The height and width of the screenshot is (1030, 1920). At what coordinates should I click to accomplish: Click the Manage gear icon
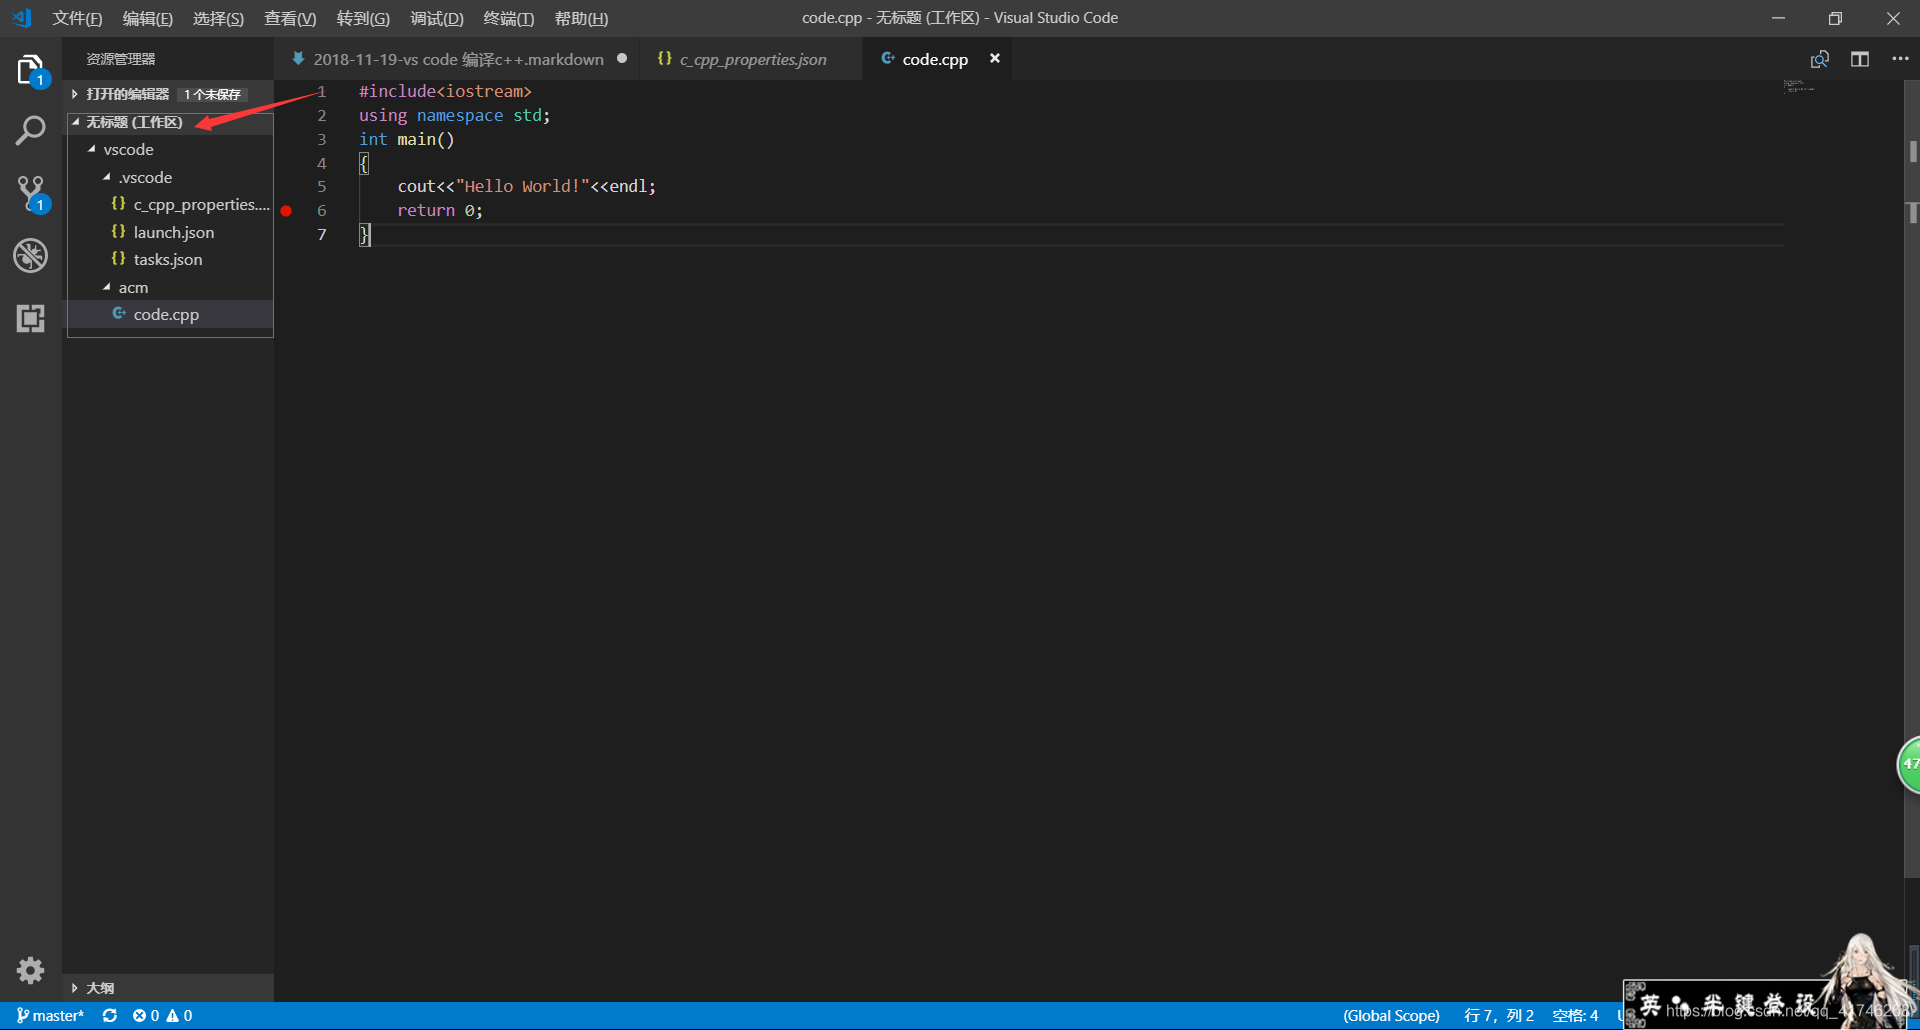click(x=30, y=969)
